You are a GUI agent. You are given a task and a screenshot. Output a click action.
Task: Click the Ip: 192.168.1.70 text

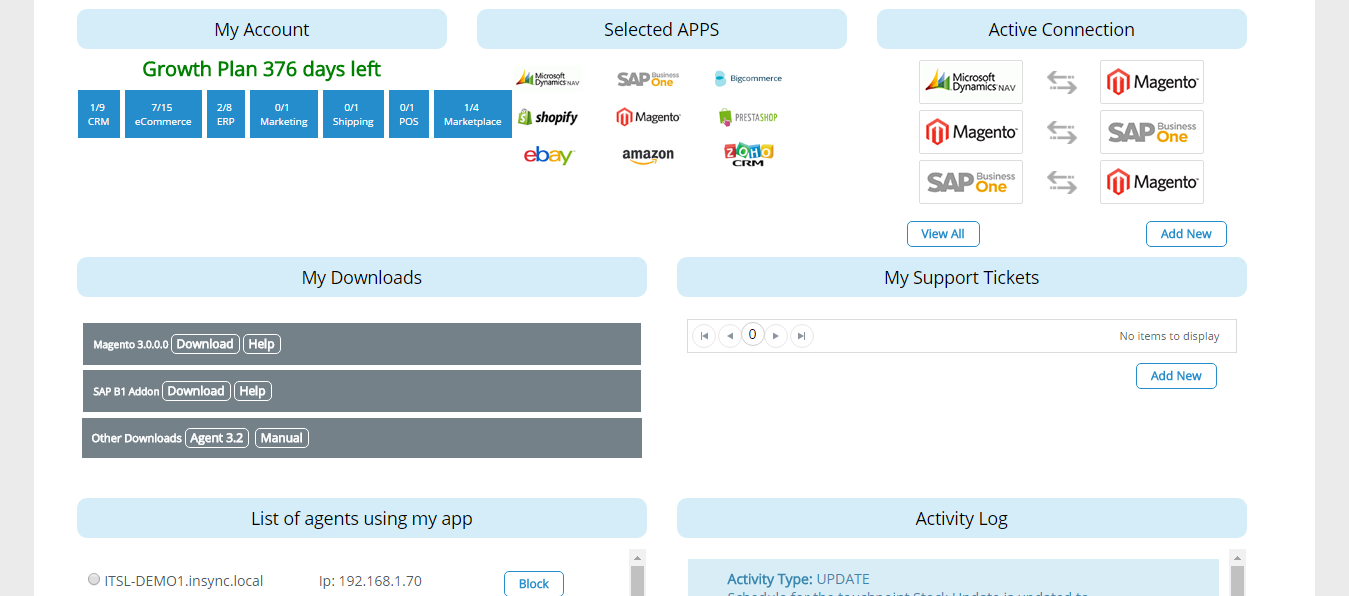[370, 581]
